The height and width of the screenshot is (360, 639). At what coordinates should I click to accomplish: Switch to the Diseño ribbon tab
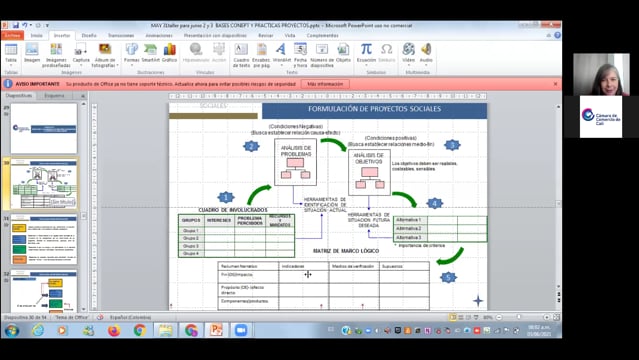pos(89,35)
